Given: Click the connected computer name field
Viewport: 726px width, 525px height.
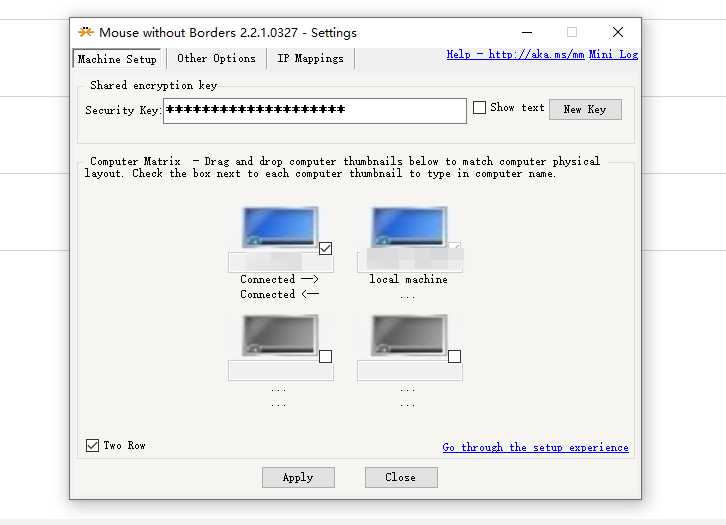Looking at the screenshot, I should (x=281, y=262).
